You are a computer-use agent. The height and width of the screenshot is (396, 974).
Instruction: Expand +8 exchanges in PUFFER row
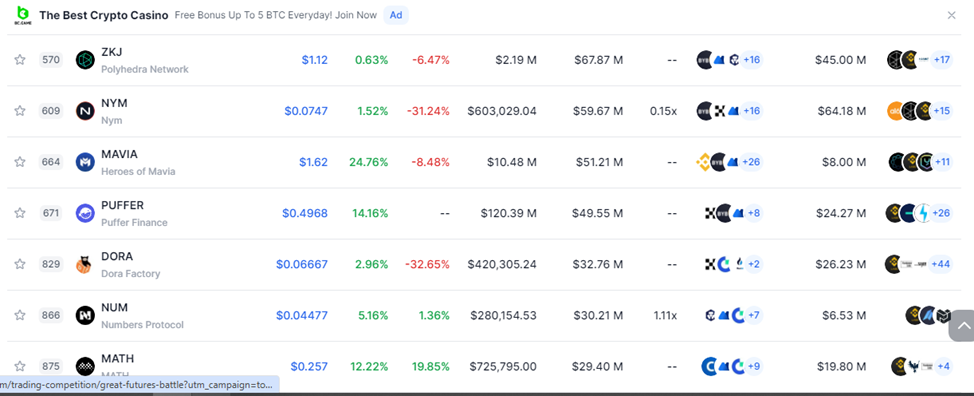point(754,213)
